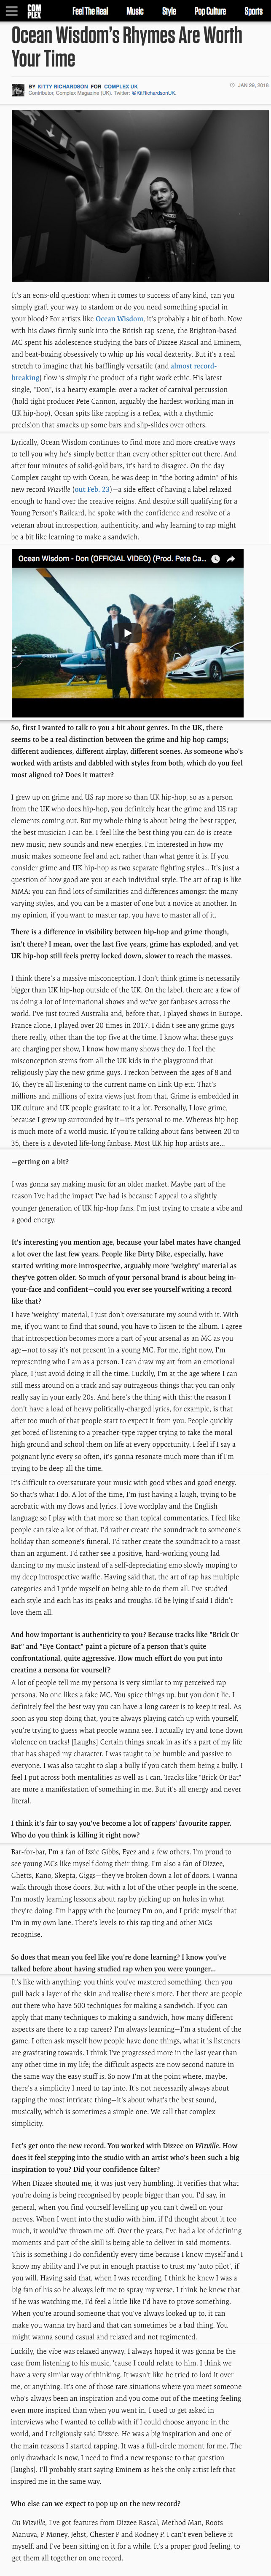The image size is (271, 2576).
Task: Click the article headline
Action: click(x=126, y=48)
